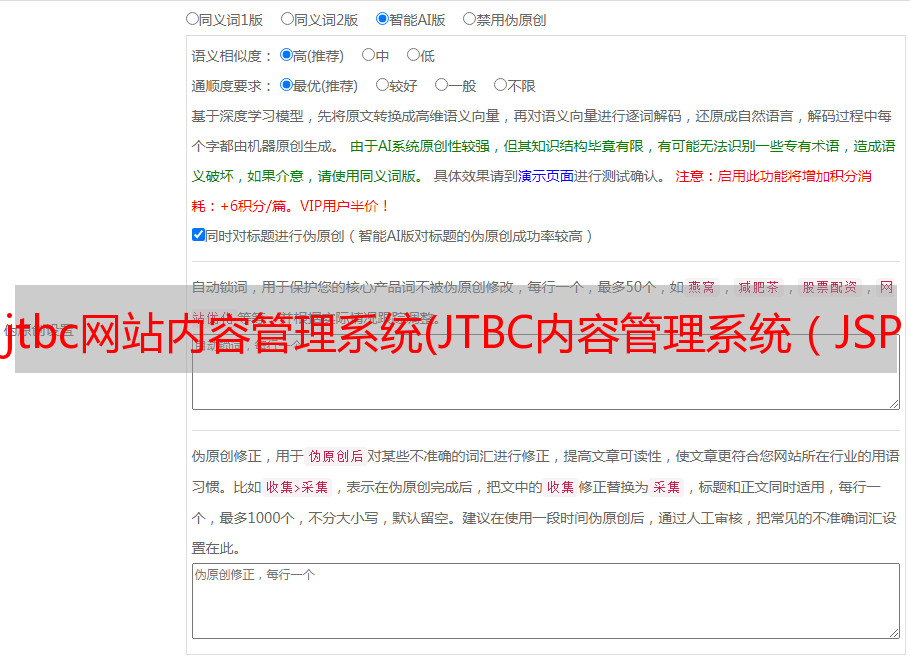Click the 收集>采集 example tag
This screenshot has height=658, width=911.
coord(297,487)
